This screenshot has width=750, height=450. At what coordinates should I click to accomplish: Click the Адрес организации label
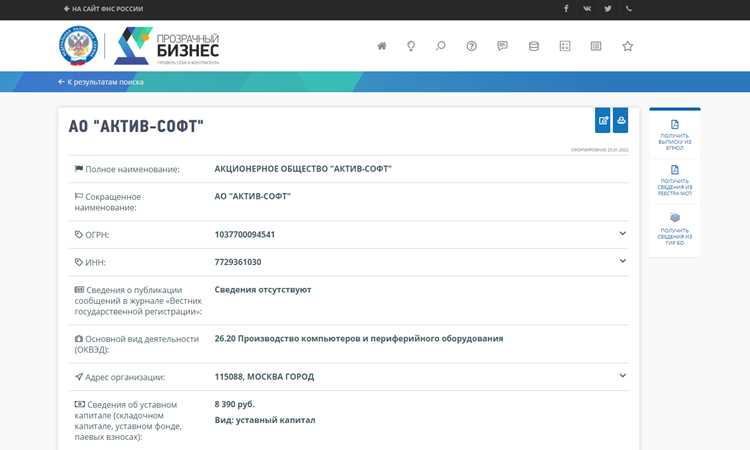(x=120, y=377)
